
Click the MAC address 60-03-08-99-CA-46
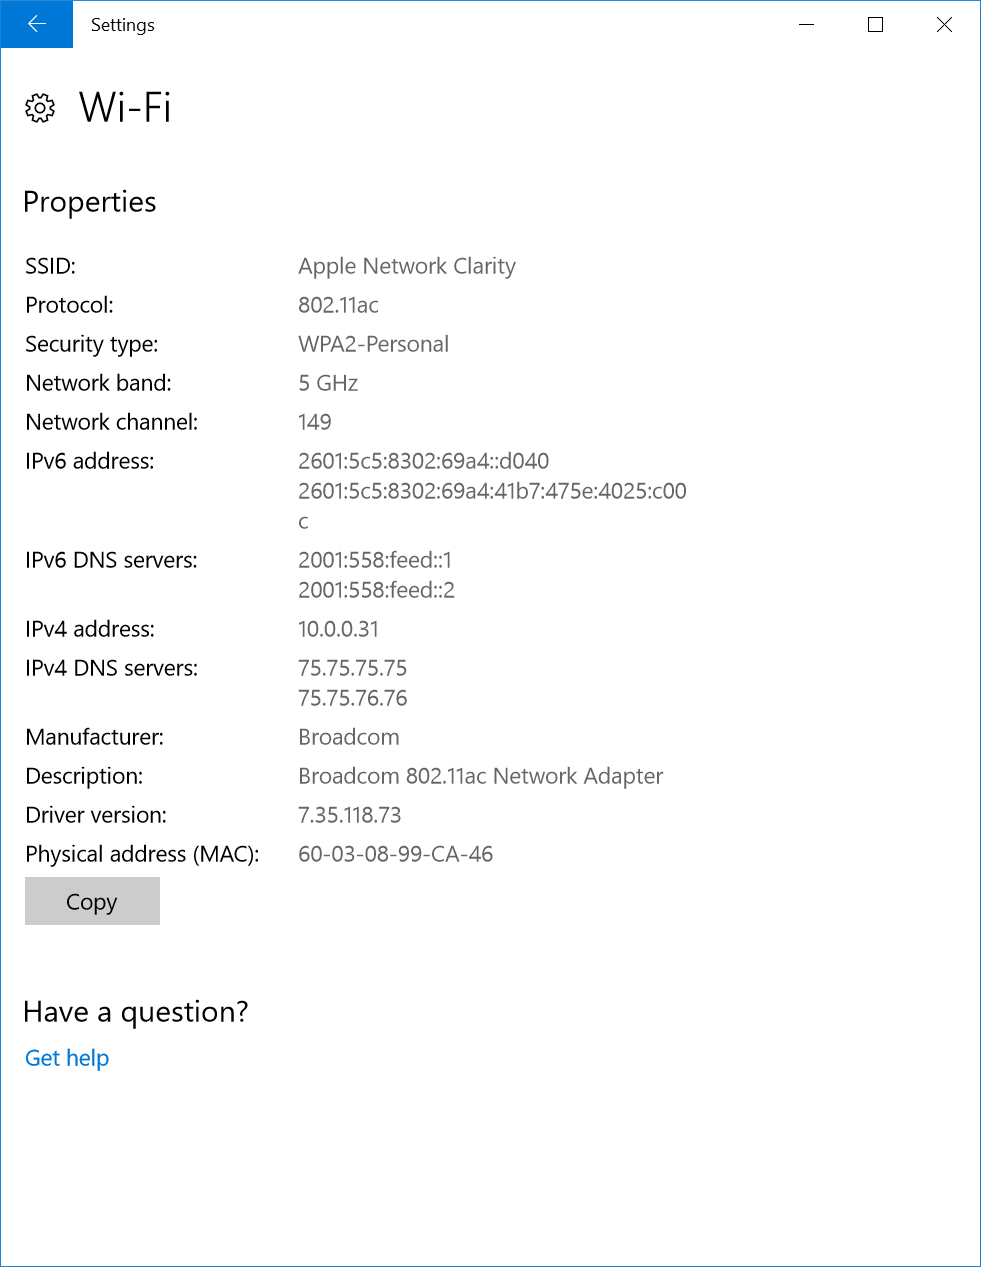tap(395, 854)
